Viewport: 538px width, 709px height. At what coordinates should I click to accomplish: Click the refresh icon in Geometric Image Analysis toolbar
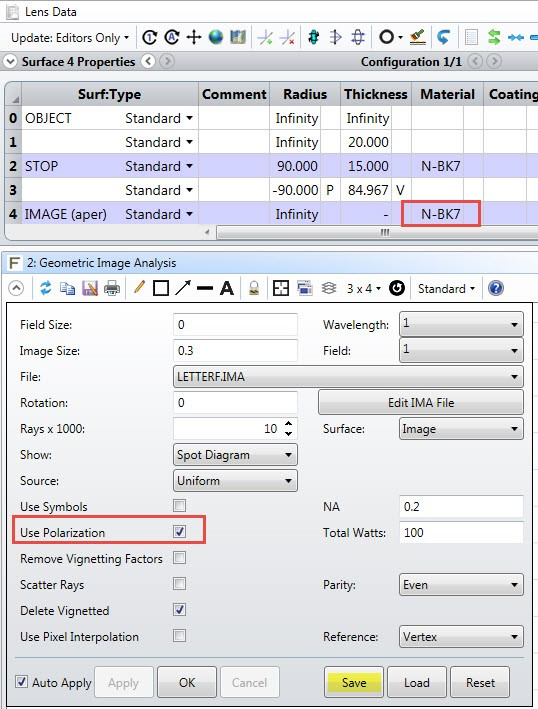click(x=45, y=288)
